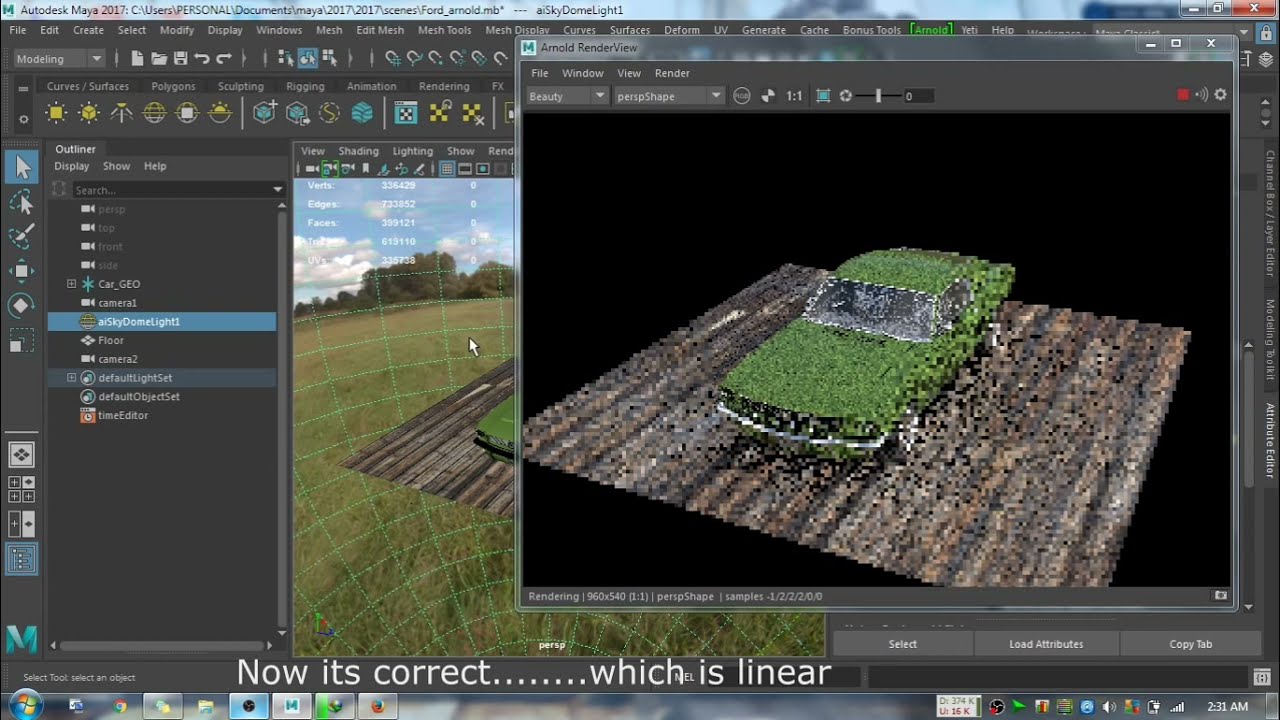
Task: Stop IPR render red button
Action: (x=1183, y=95)
